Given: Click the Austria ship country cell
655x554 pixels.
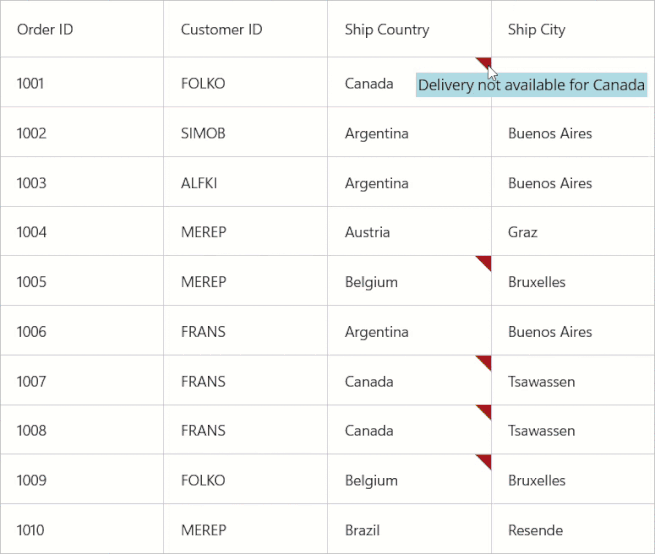Looking at the screenshot, I should point(367,232).
